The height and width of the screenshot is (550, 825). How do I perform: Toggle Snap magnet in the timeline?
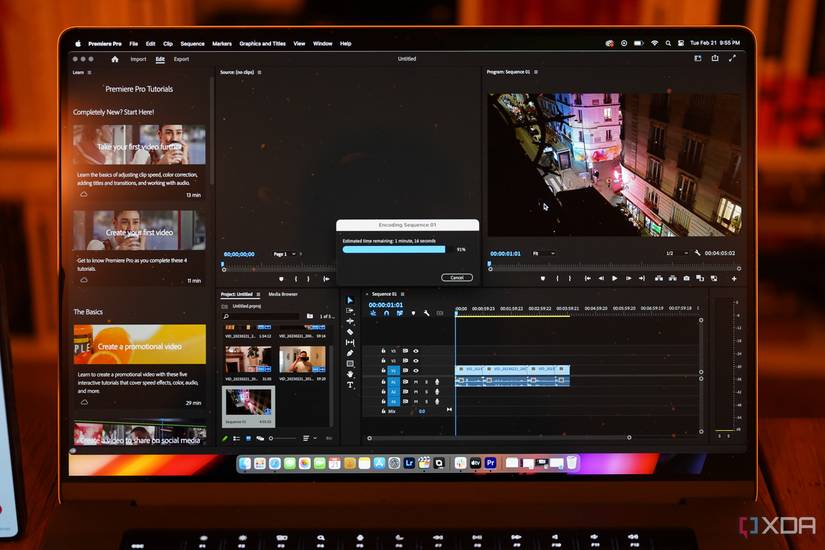pos(386,313)
